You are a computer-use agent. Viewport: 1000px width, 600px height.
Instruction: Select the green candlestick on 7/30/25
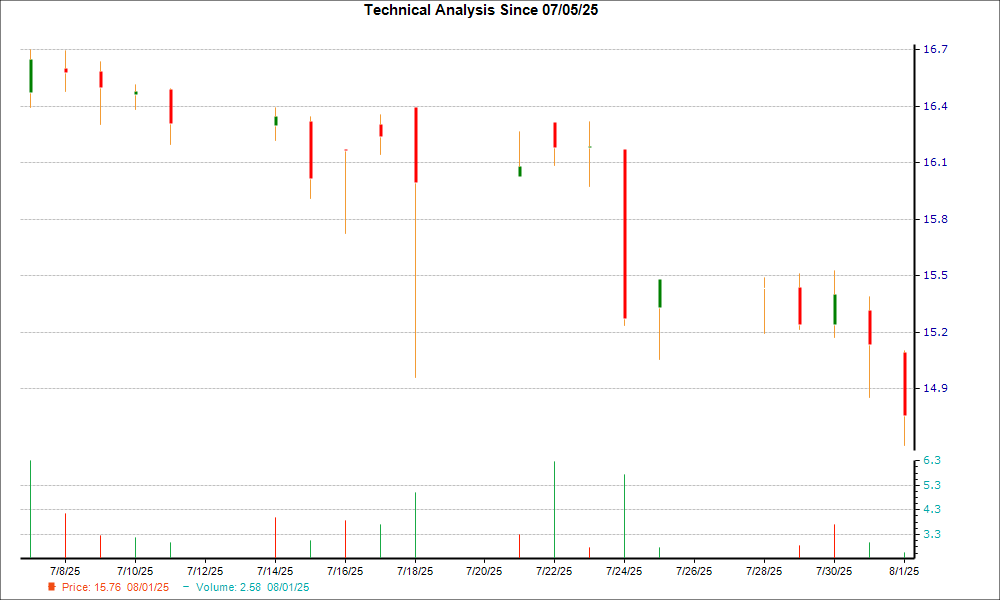(834, 309)
